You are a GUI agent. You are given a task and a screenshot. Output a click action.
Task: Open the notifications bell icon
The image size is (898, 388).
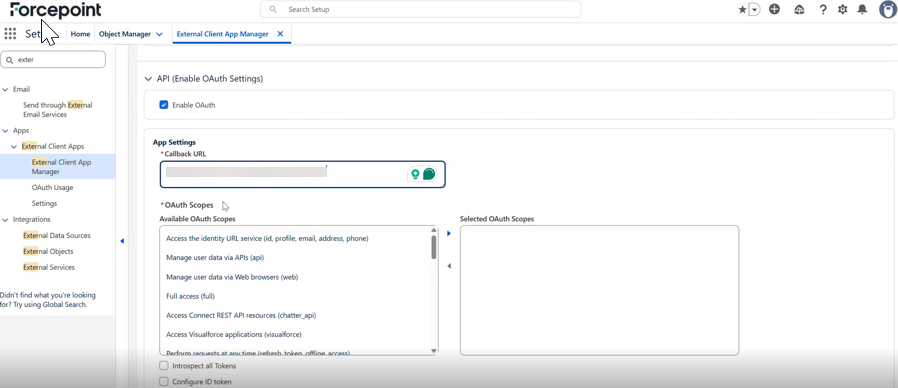862,9
